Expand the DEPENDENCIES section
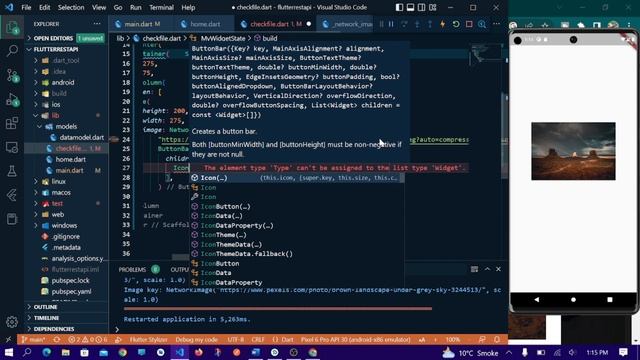The height and width of the screenshot is (360, 640). click(54, 329)
